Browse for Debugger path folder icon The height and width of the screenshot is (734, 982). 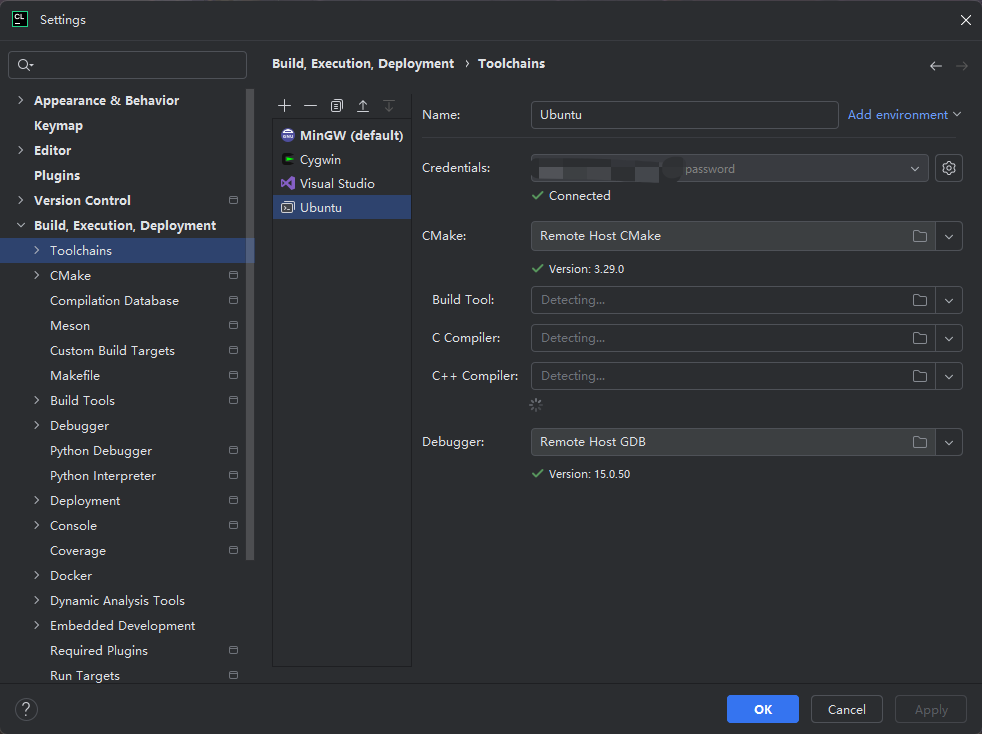click(x=919, y=442)
